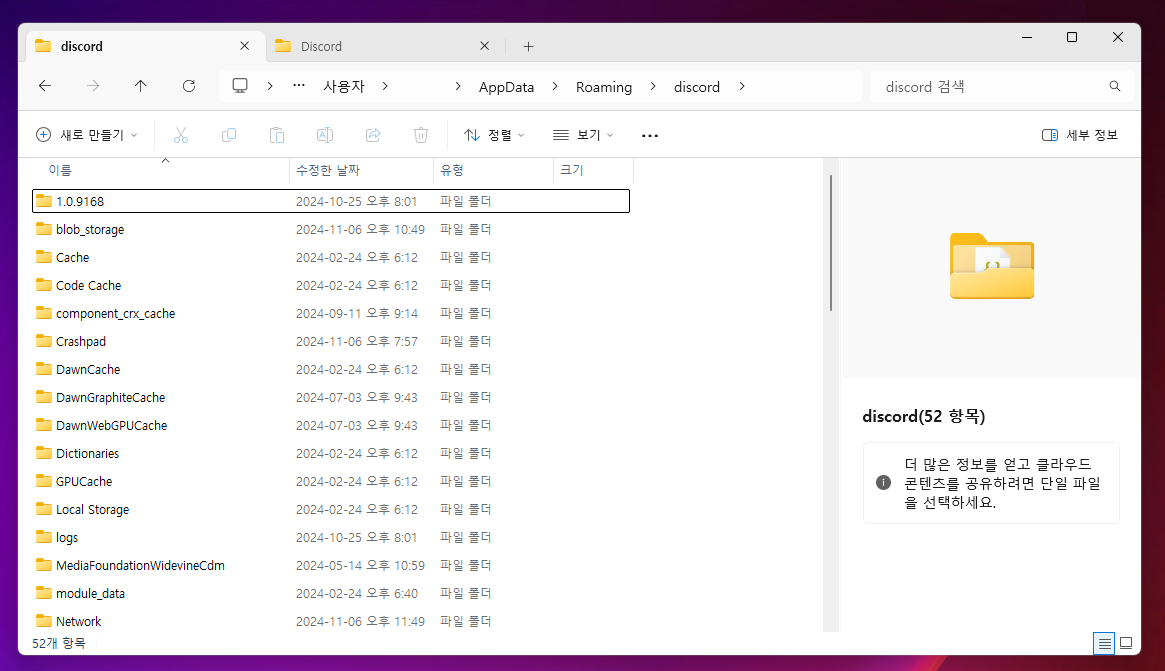Select the MediaFoundationWidevineCdm folder
This screenshot has height=671, width=1165.
click(331, 565)
